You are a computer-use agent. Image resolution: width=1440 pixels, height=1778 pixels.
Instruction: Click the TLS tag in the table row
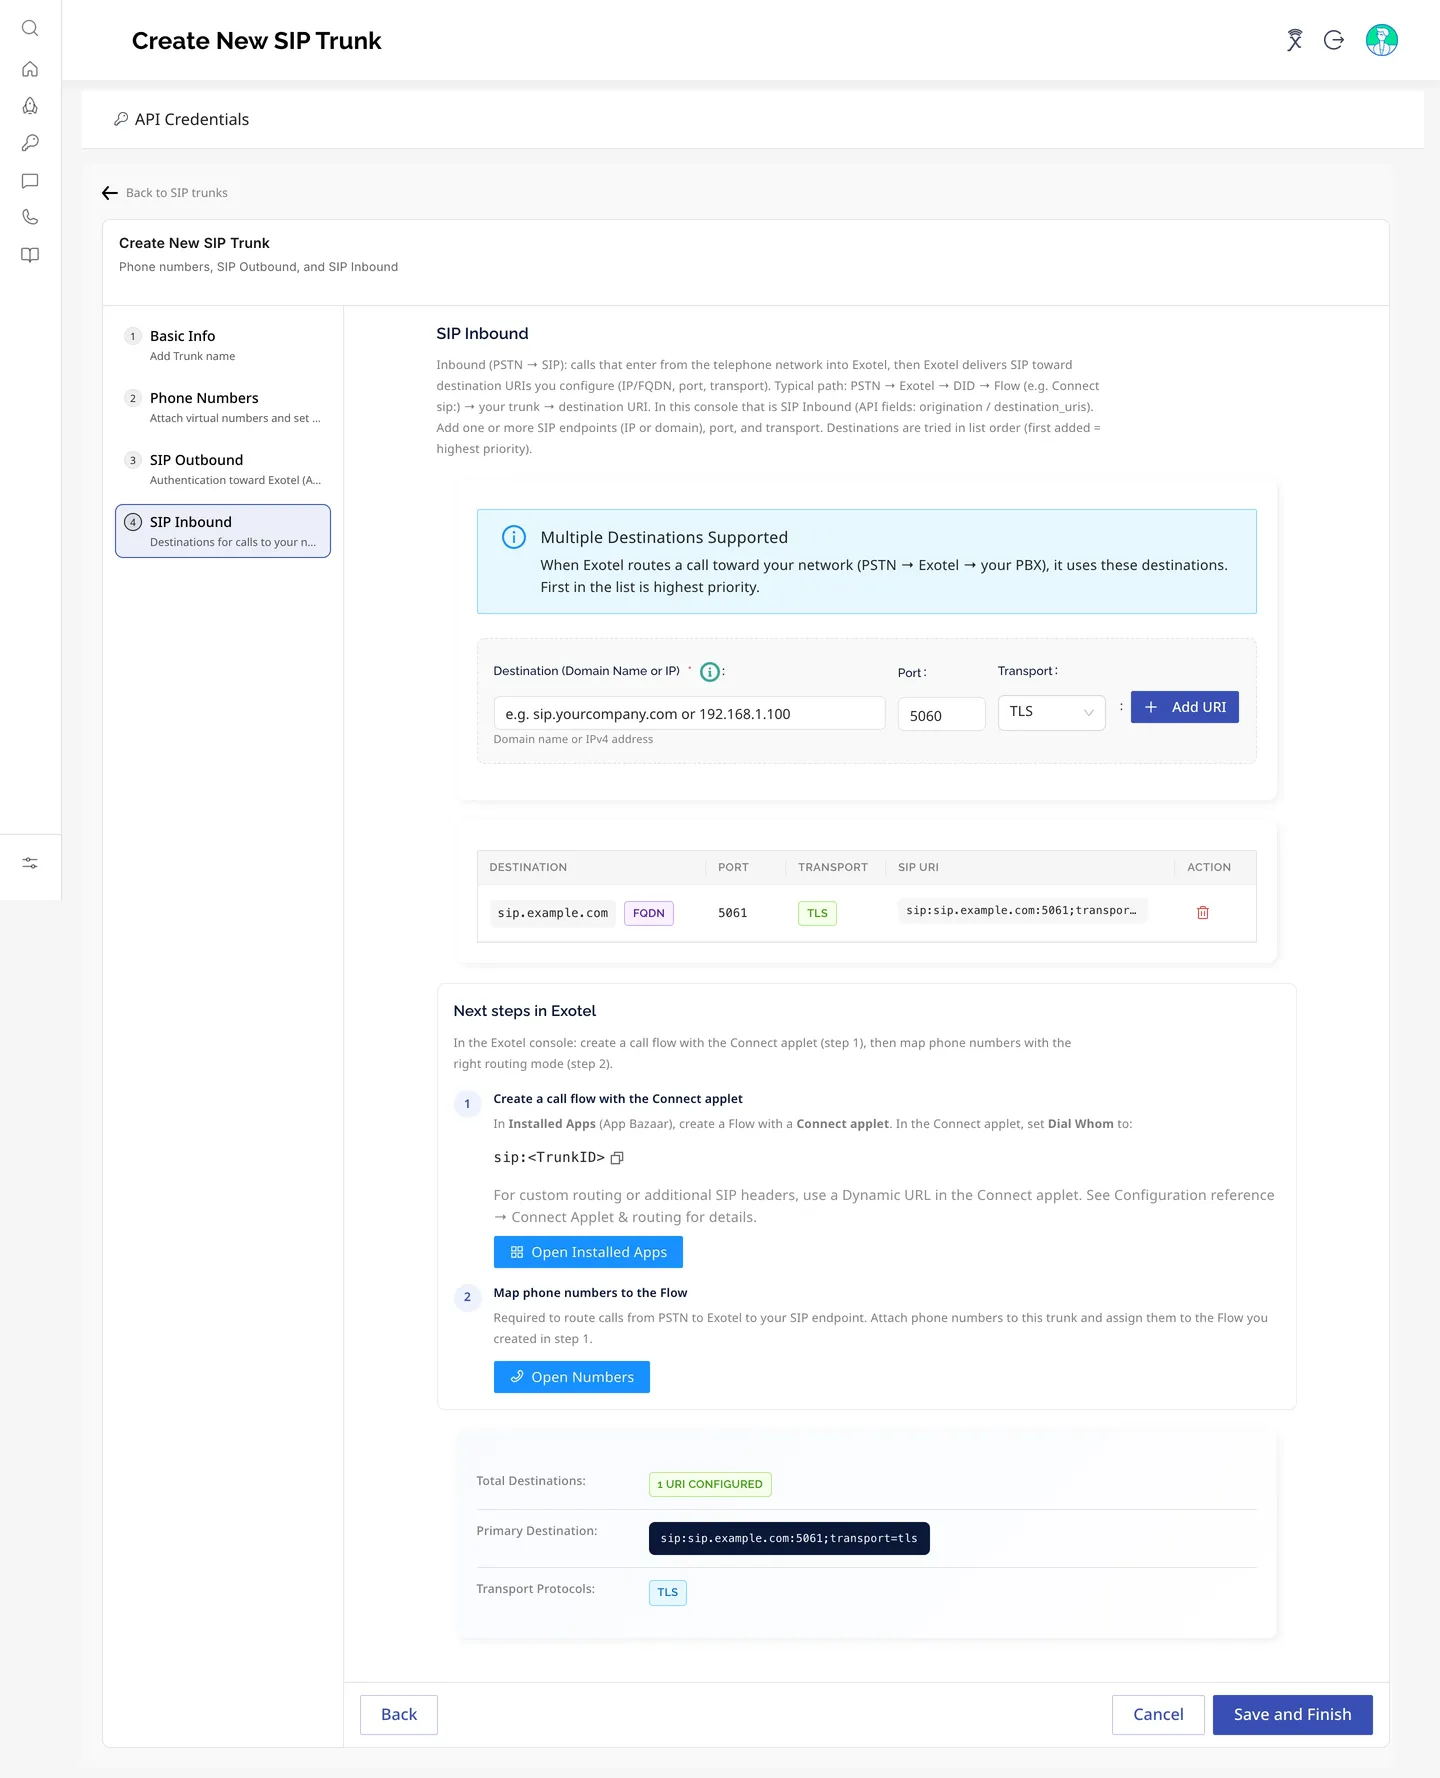coord(817,913)
